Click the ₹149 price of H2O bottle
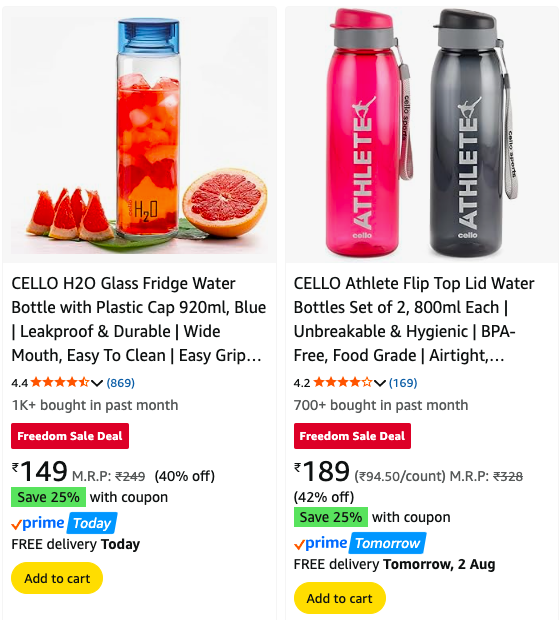 (x=40, y=472)
